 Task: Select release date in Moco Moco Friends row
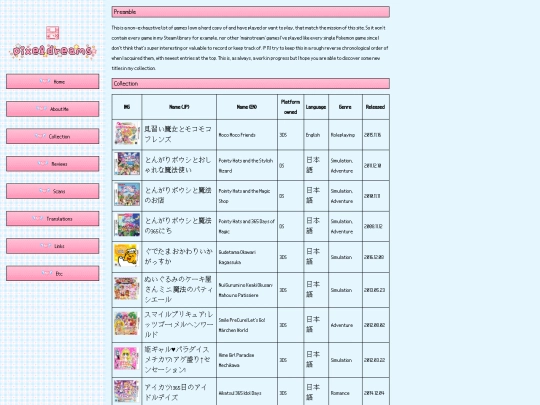(x=373, y=135)
